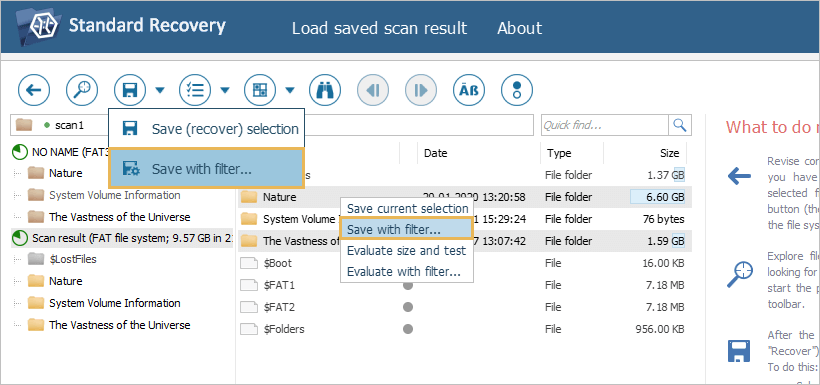The image size is (820, 385).
Task: Expand $LostFiles tree node
Action: 18,259
